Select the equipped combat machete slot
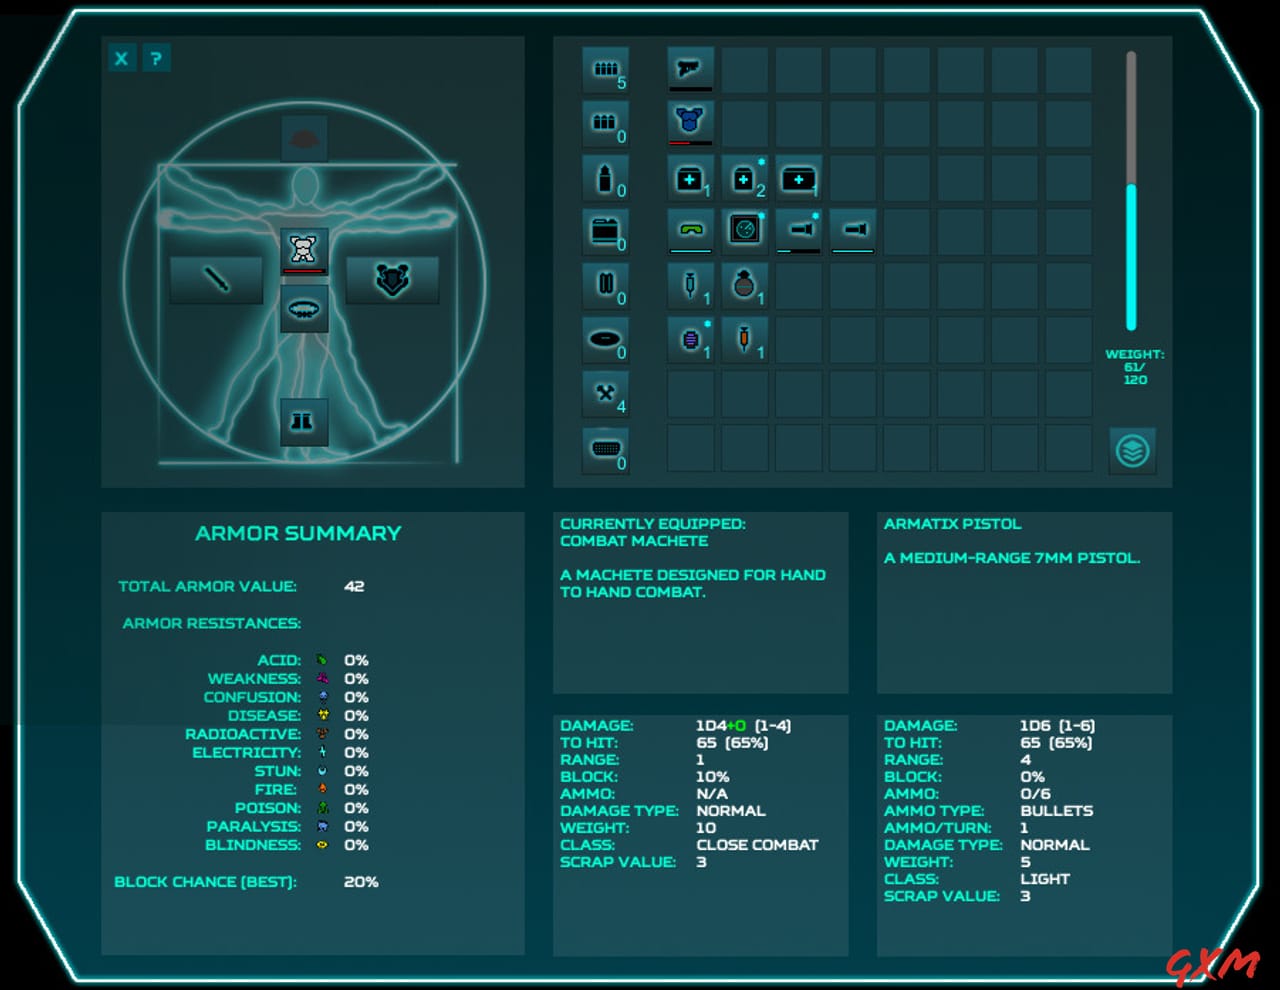The height and width of the screenshot is (990, 1280). click(x=216, y=280)
